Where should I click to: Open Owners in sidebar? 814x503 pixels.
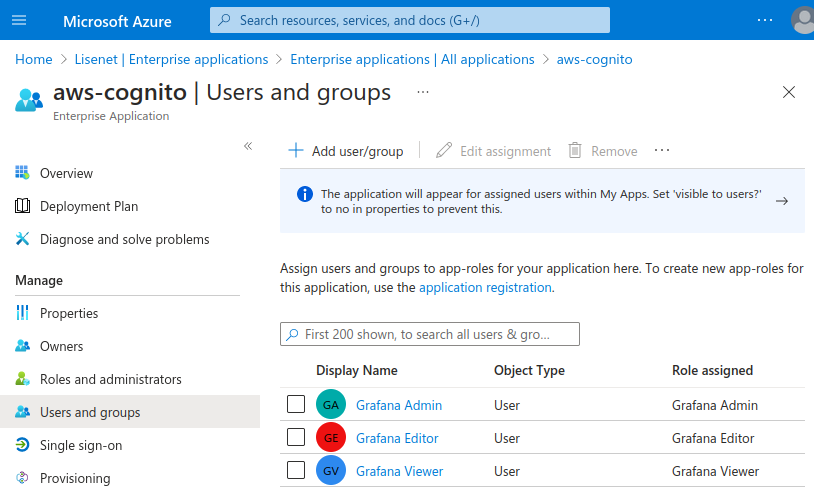[x=61, y=346]
